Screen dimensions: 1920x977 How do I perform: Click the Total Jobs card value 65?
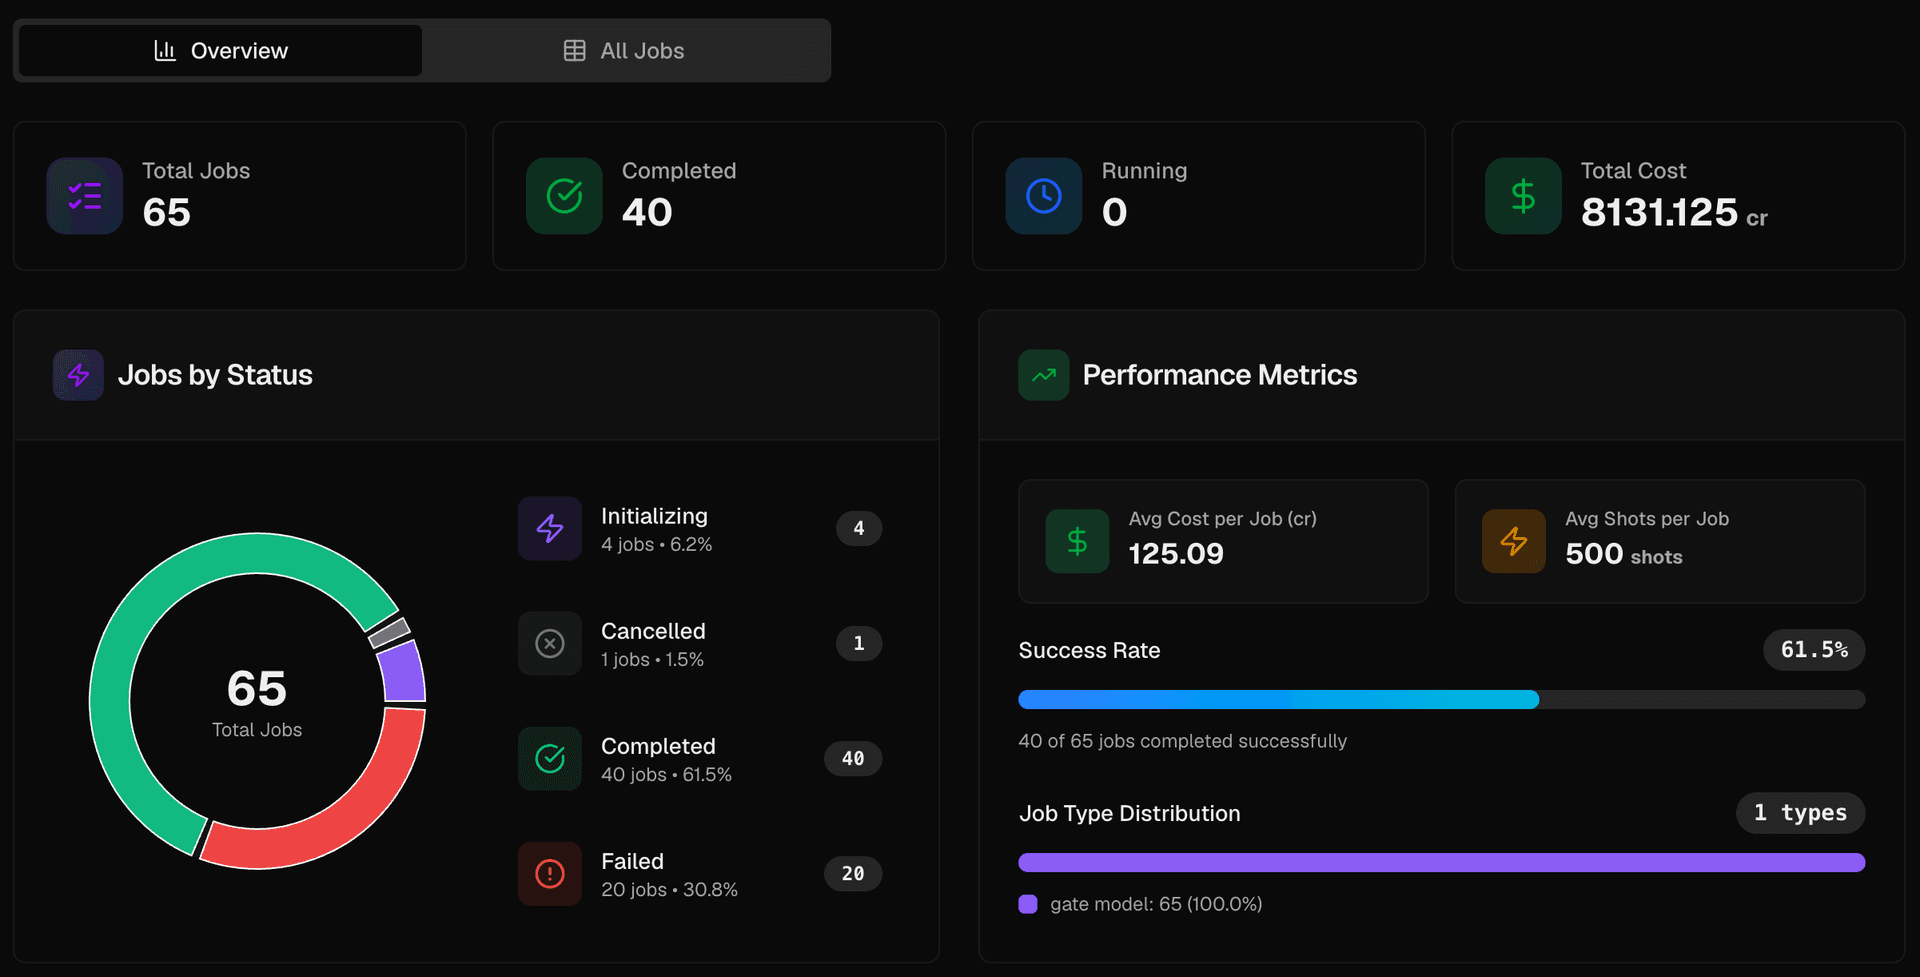pyautogui.click(x=166, y=212)
